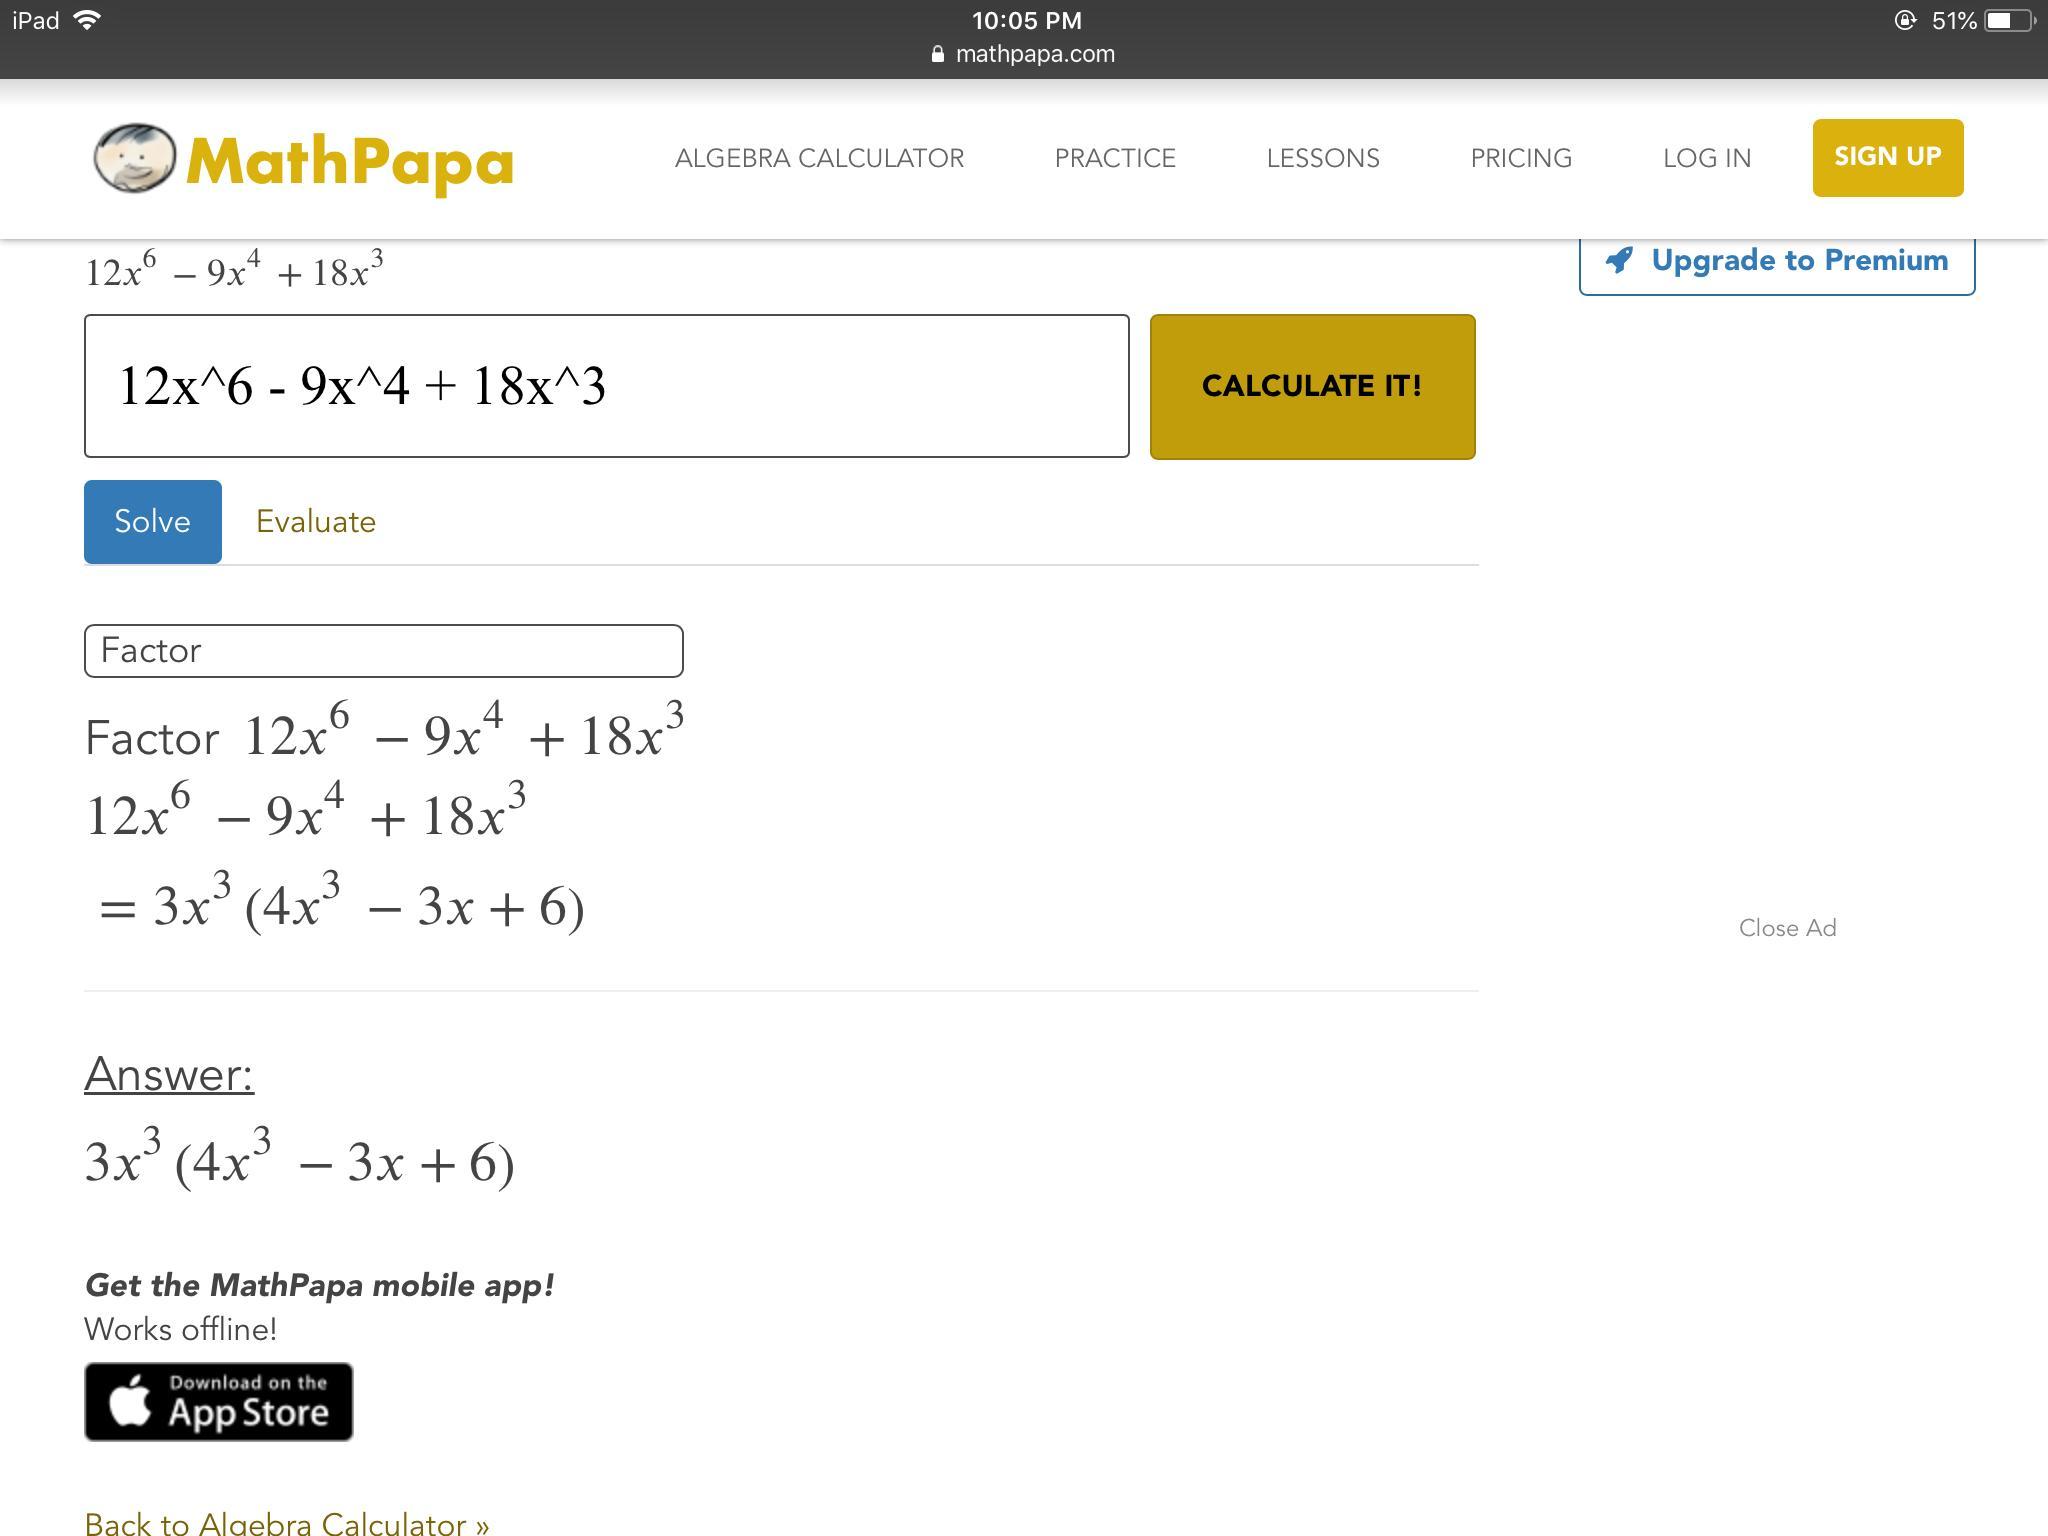Switch to the Evaluate tab
The image size is (2048, 1536).
pos(315,522)
